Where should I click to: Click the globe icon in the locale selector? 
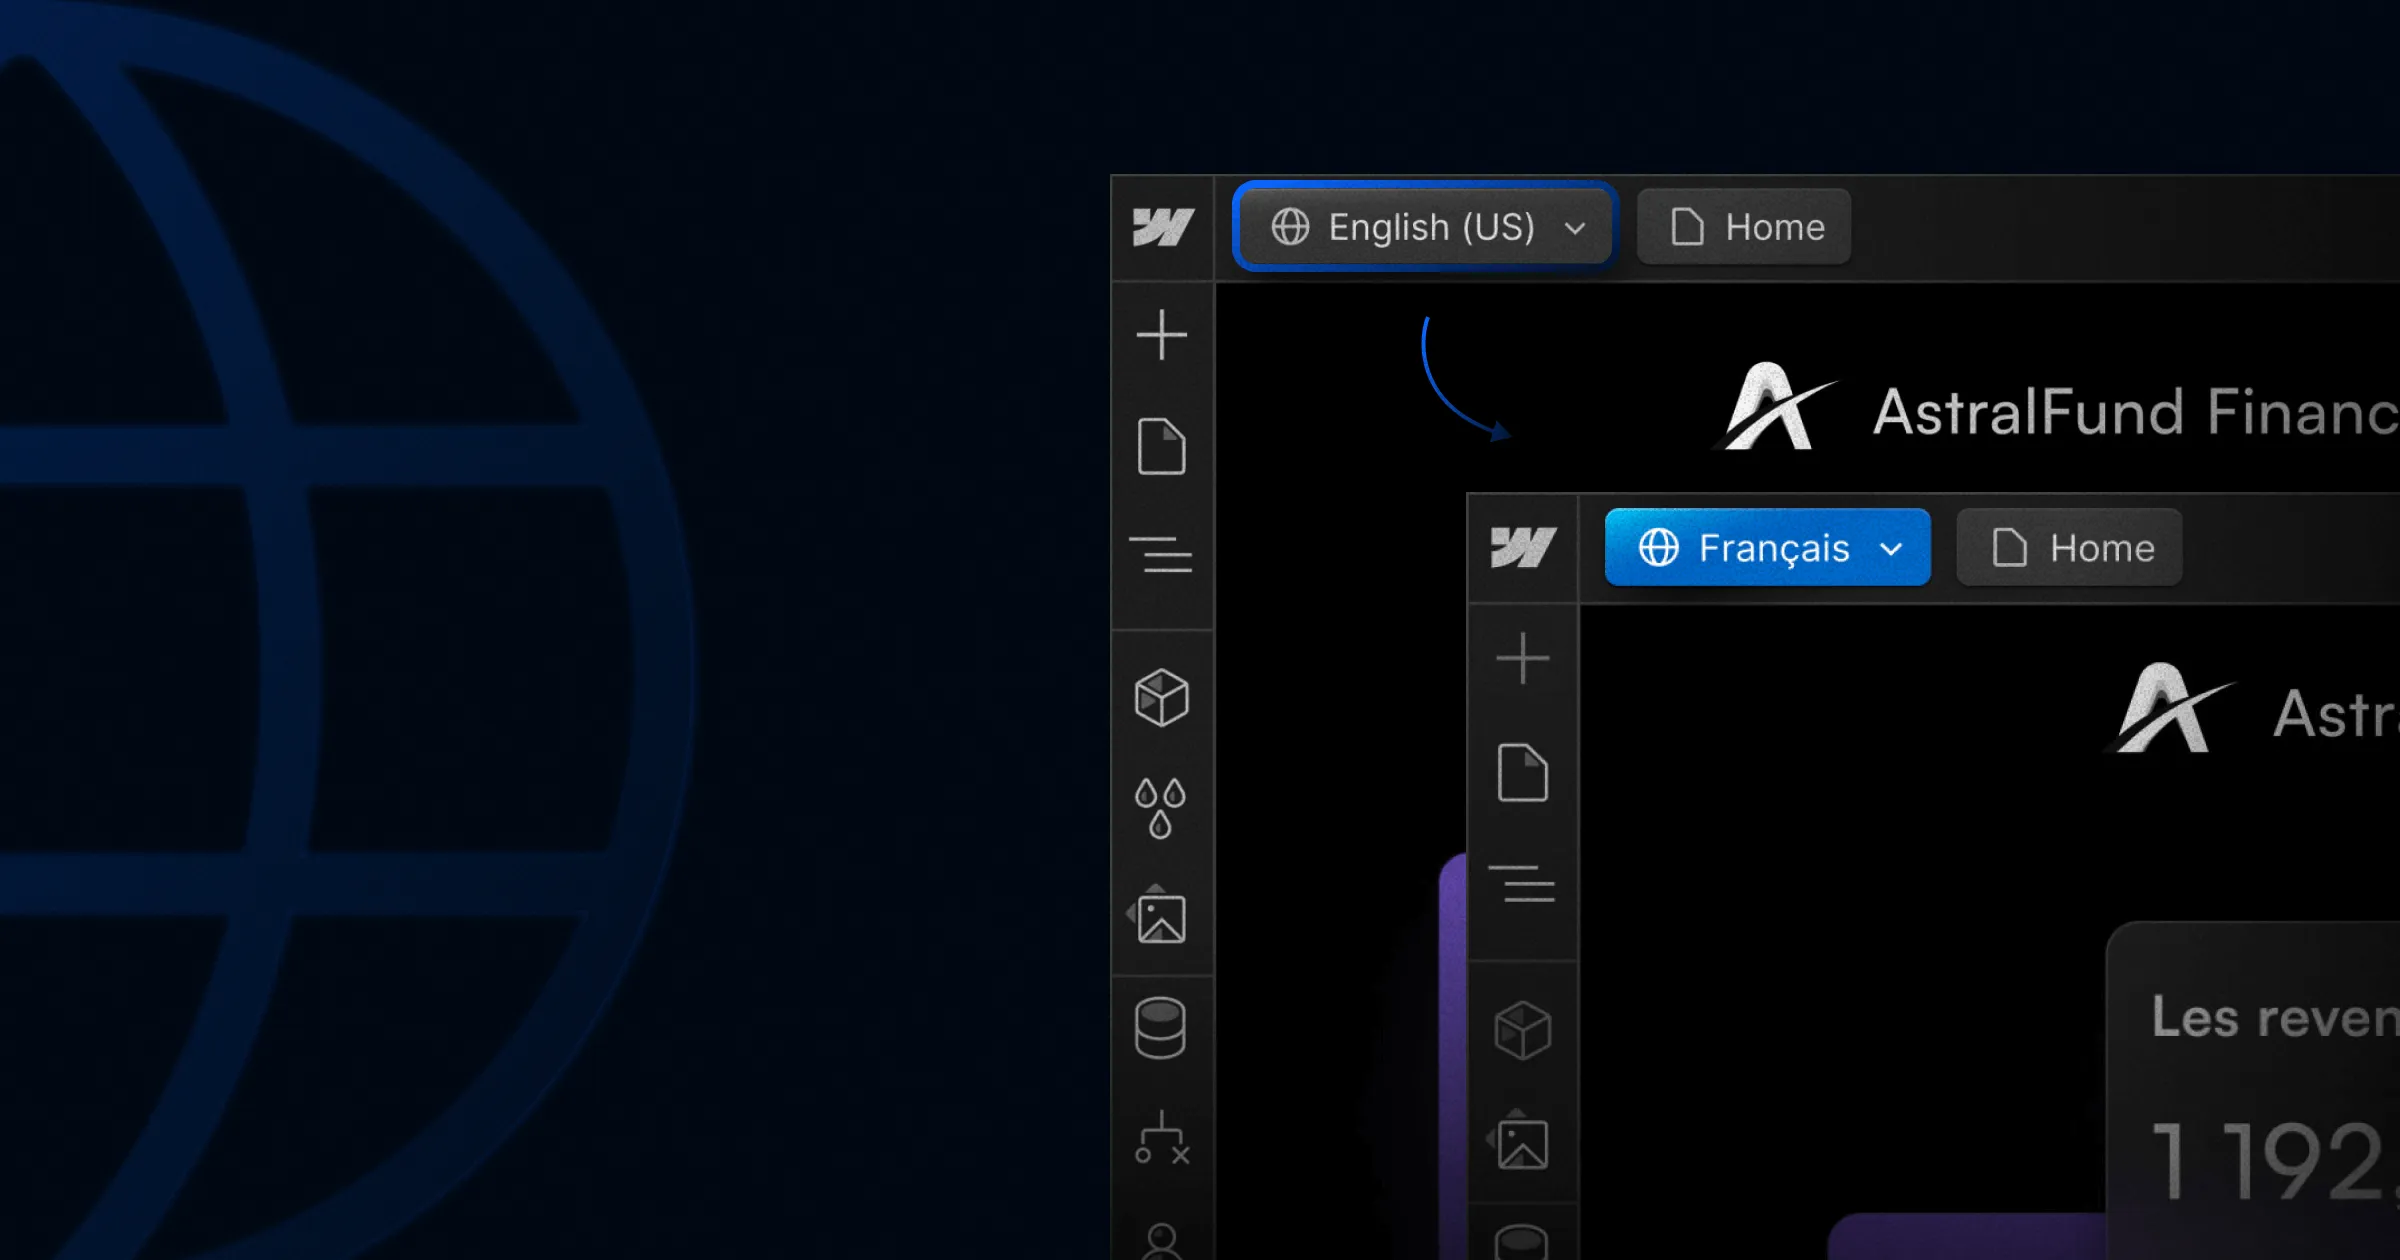(1290, 226)
